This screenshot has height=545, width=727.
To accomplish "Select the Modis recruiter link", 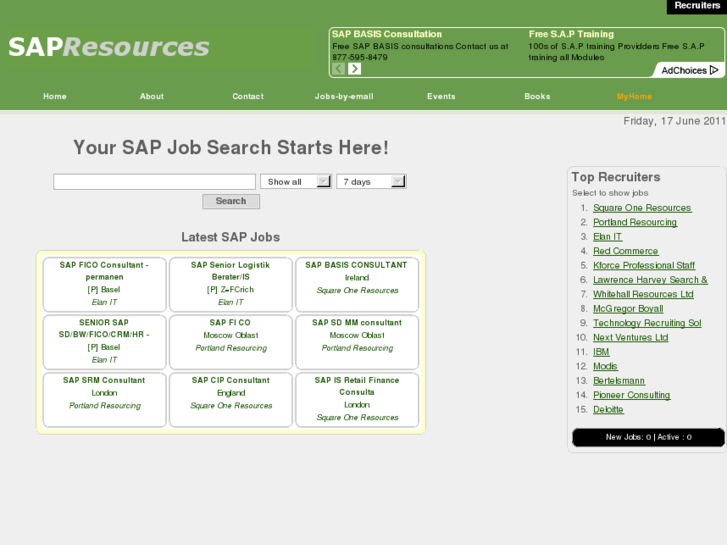I will pyautogui.click(x=605, y=366).
